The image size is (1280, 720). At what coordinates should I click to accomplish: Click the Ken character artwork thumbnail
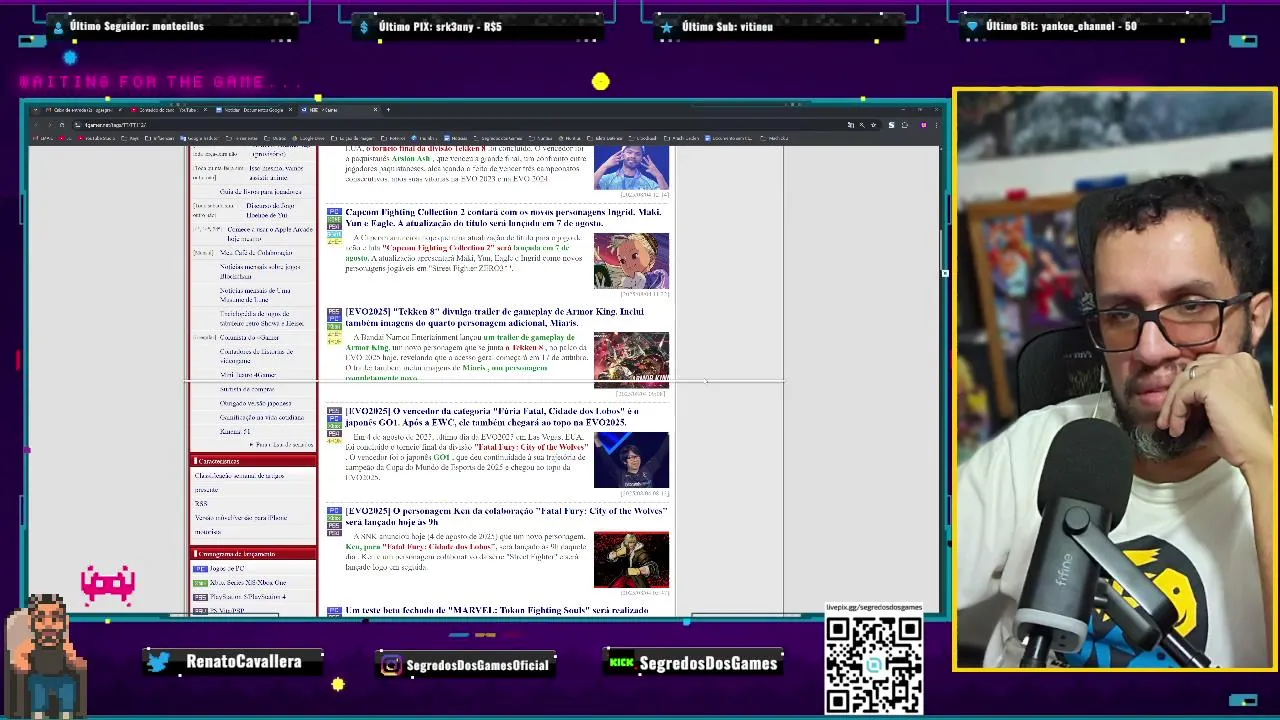click(631, 560)
